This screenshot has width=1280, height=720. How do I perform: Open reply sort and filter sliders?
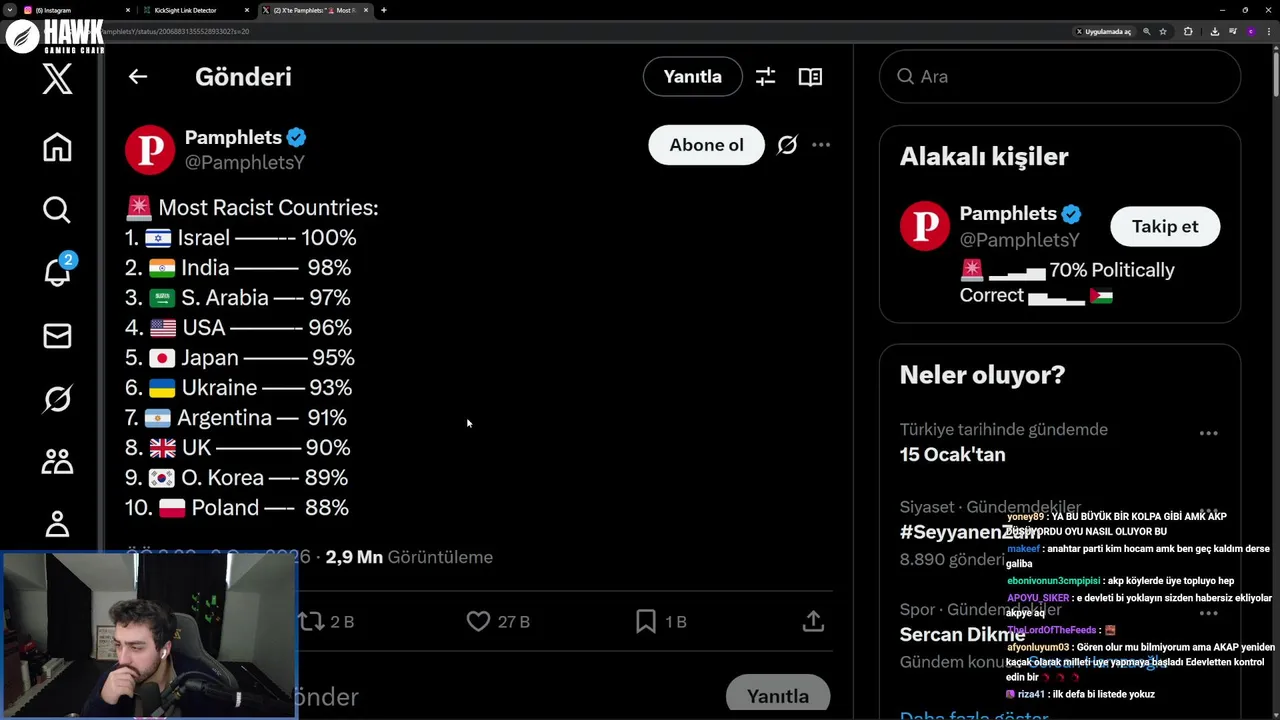766,77
